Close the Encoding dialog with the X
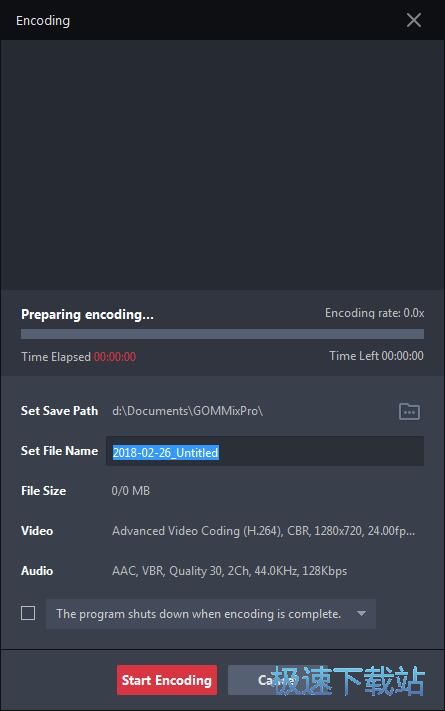Screen dimensions: 445x711 tap(413, 20)
